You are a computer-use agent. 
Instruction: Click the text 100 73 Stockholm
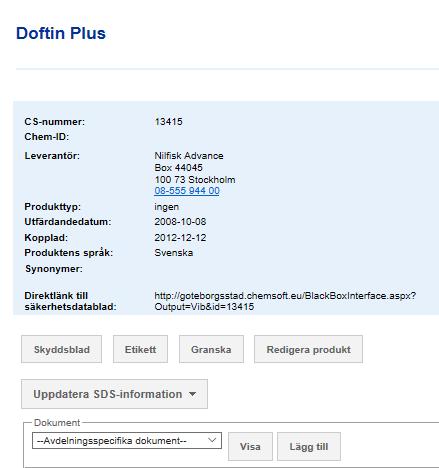coord(195,180)
